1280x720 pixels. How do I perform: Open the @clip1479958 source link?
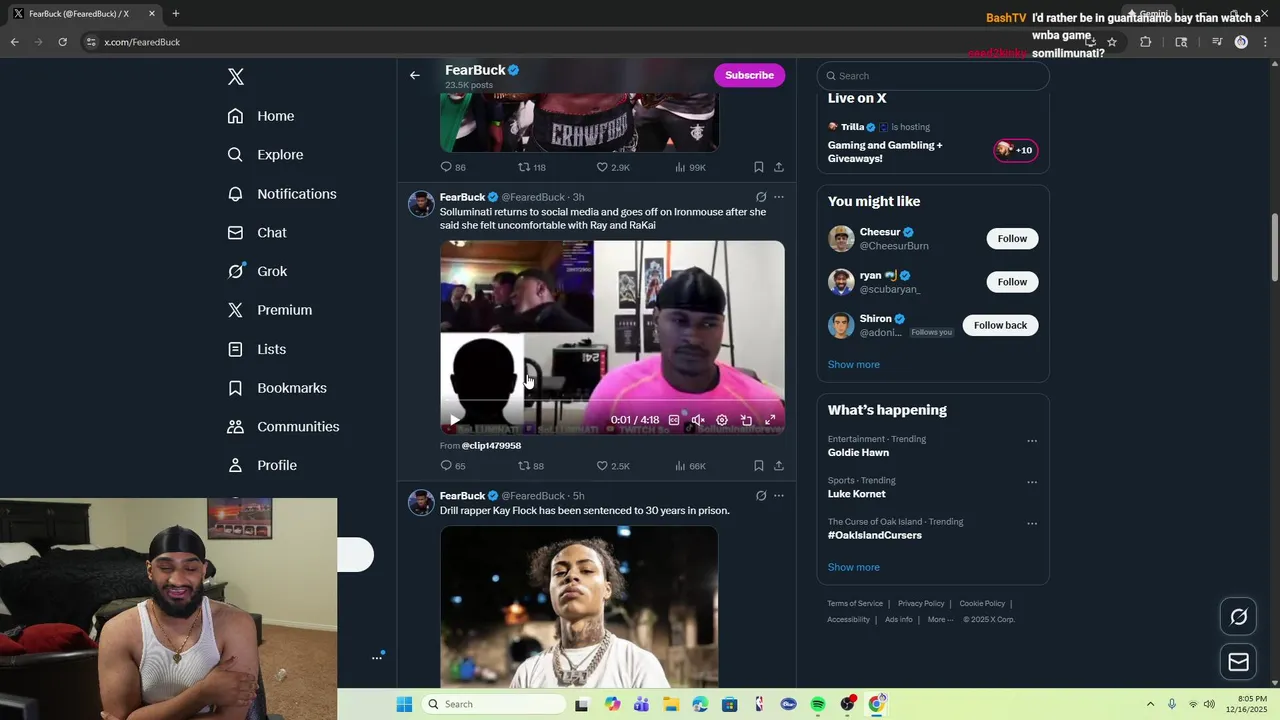(491, 446)
